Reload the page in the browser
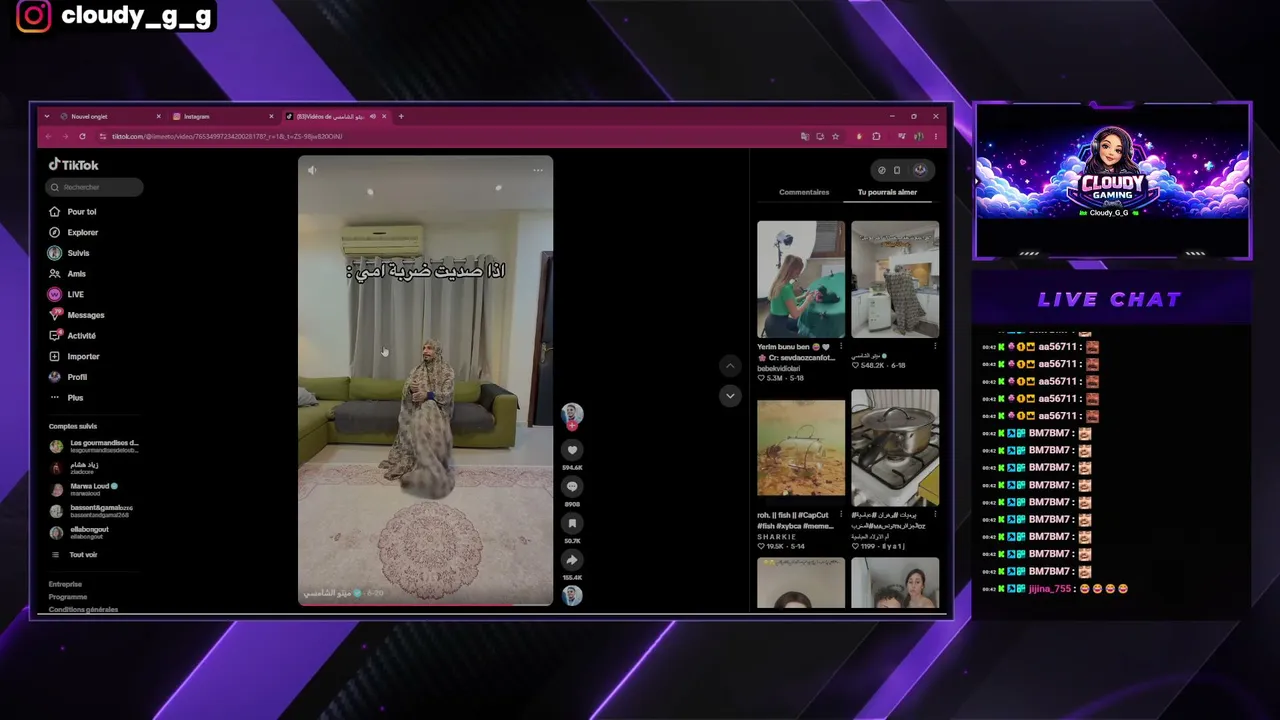Viewport: 1280px width, 720px height. (x=82, y=136)
